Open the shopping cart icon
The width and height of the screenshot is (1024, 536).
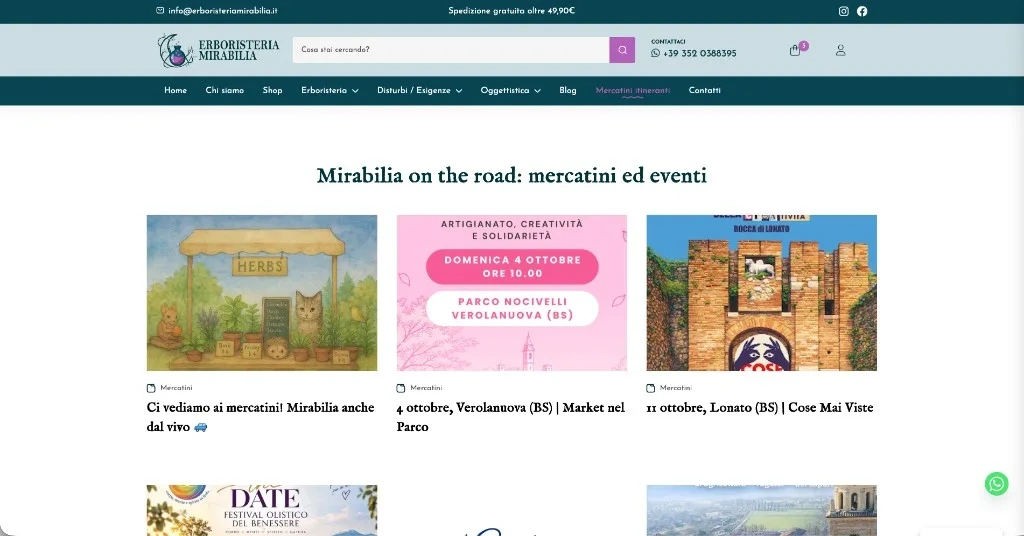pyautogui.click(x=795, y=50)
